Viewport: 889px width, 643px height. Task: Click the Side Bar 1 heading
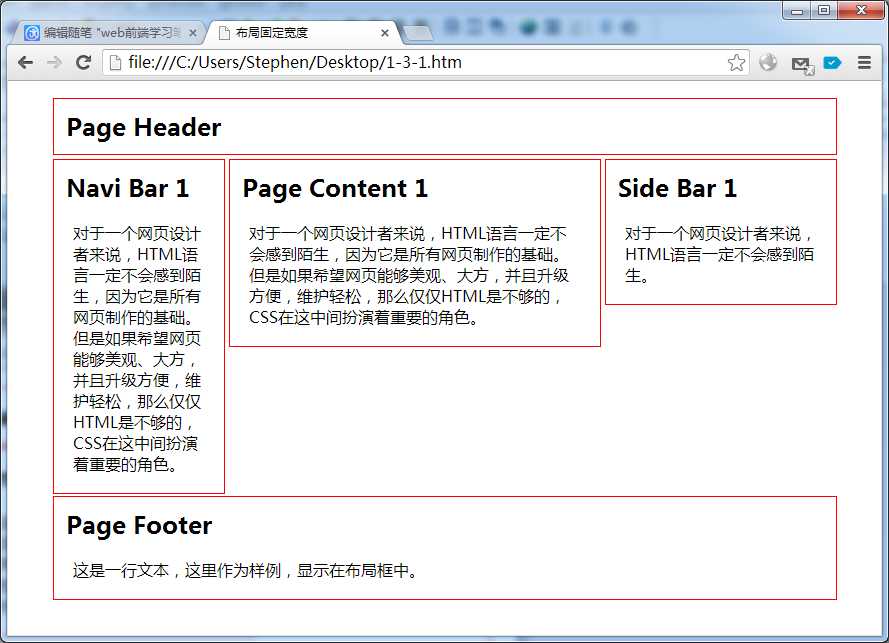point(678,188)
